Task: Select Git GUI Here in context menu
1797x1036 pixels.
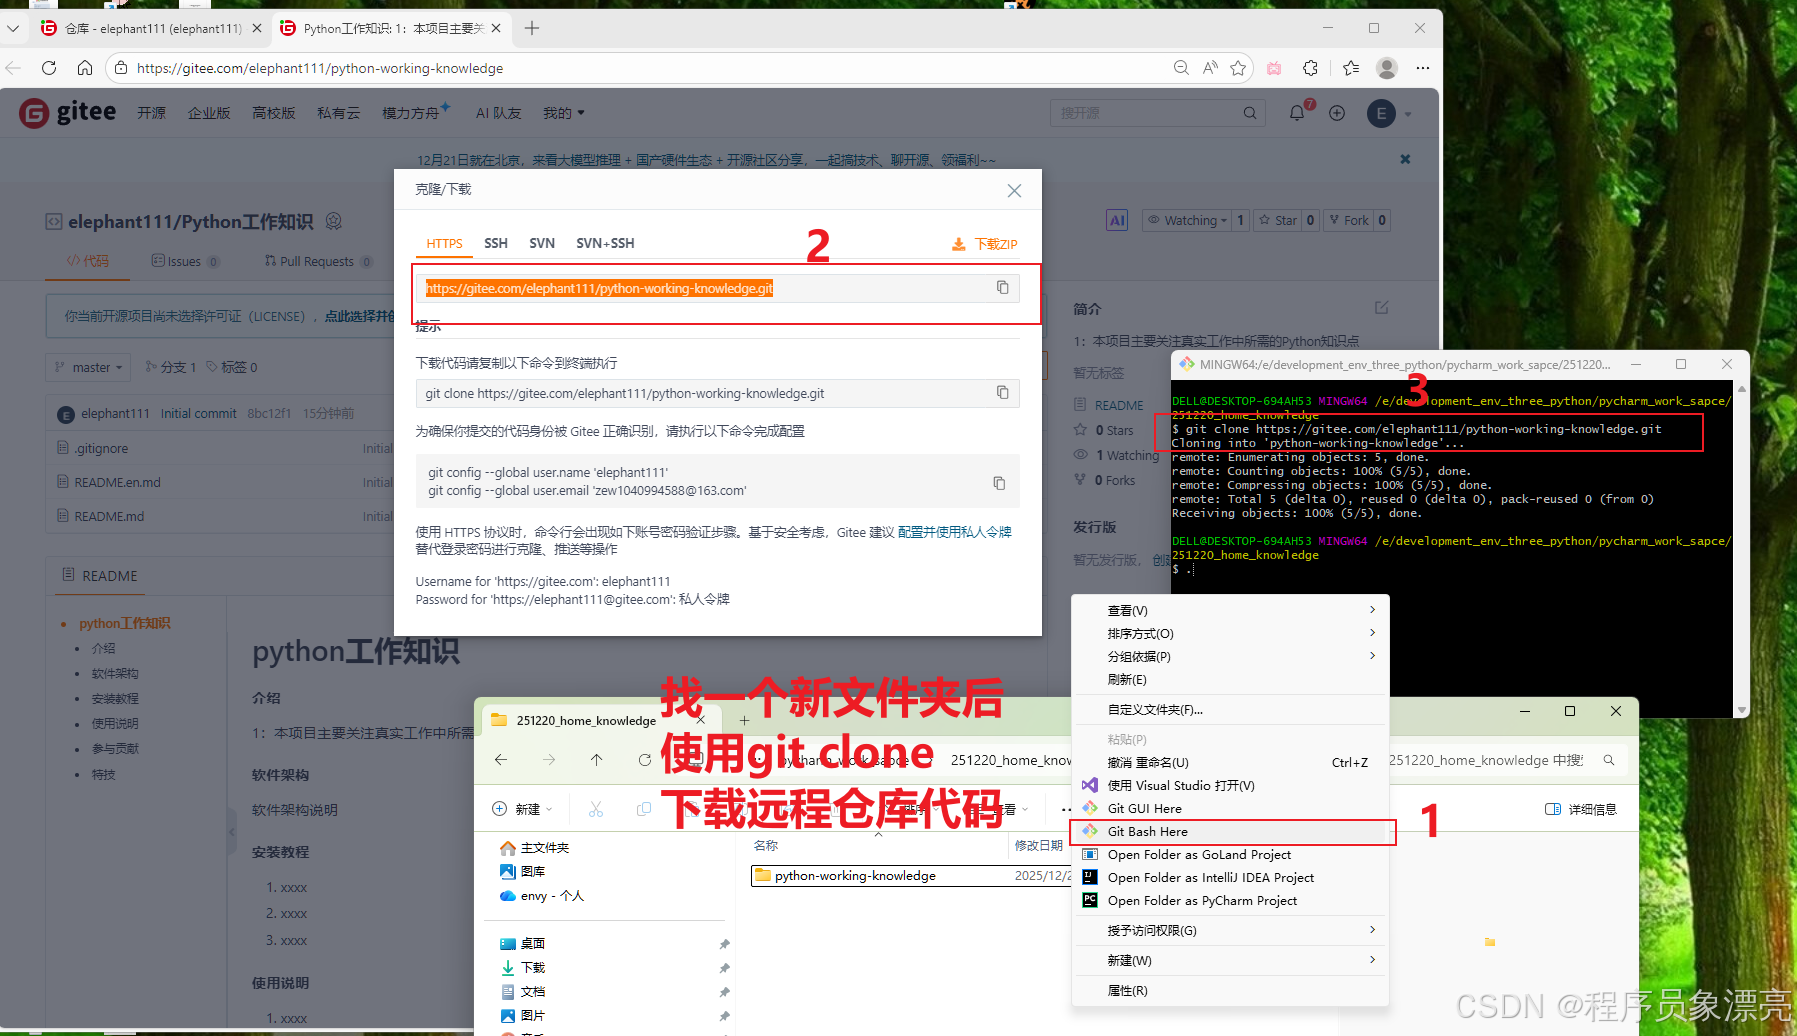Action: point(1230,808)
